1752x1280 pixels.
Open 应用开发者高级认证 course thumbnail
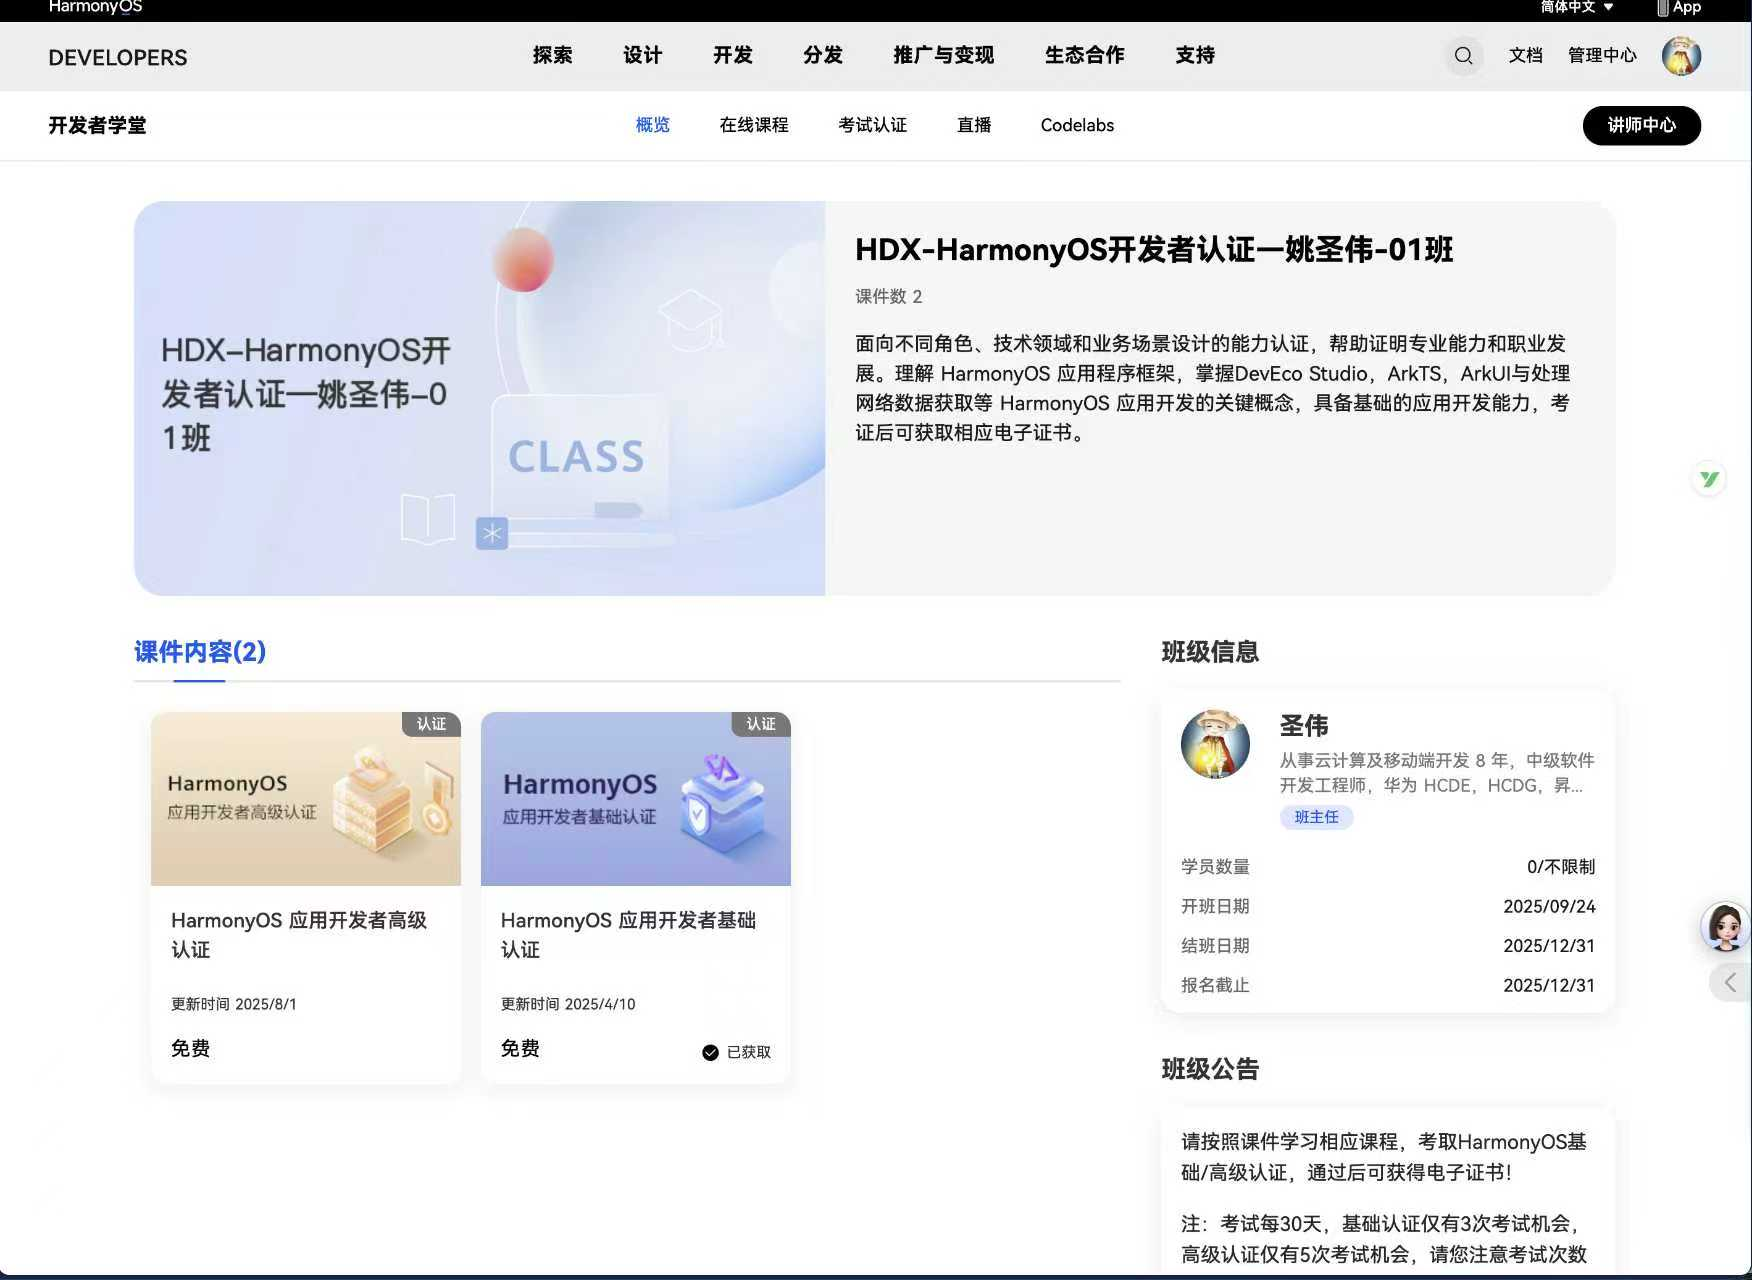click(306, 799)
